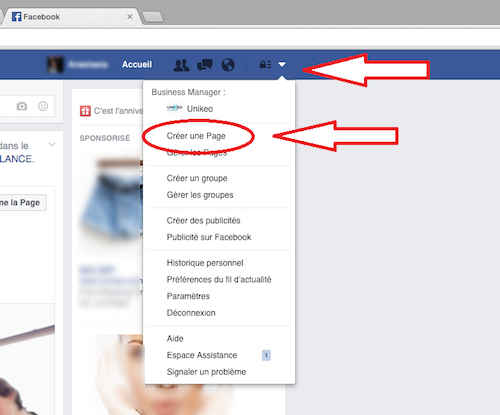Choose Créer une Page menu item
Viewport: 500px width, 415px height.
point(196,136)
